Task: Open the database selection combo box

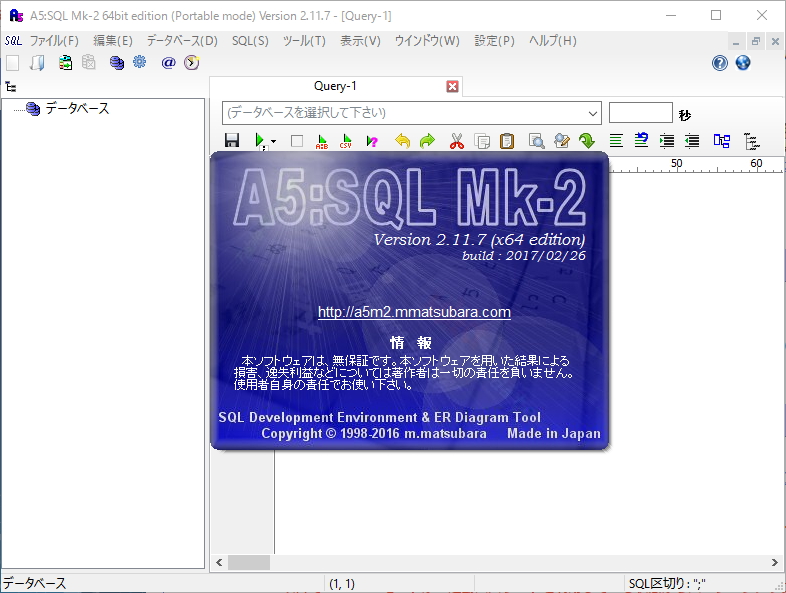Action: pyautogui.click(x=412, y=113)
